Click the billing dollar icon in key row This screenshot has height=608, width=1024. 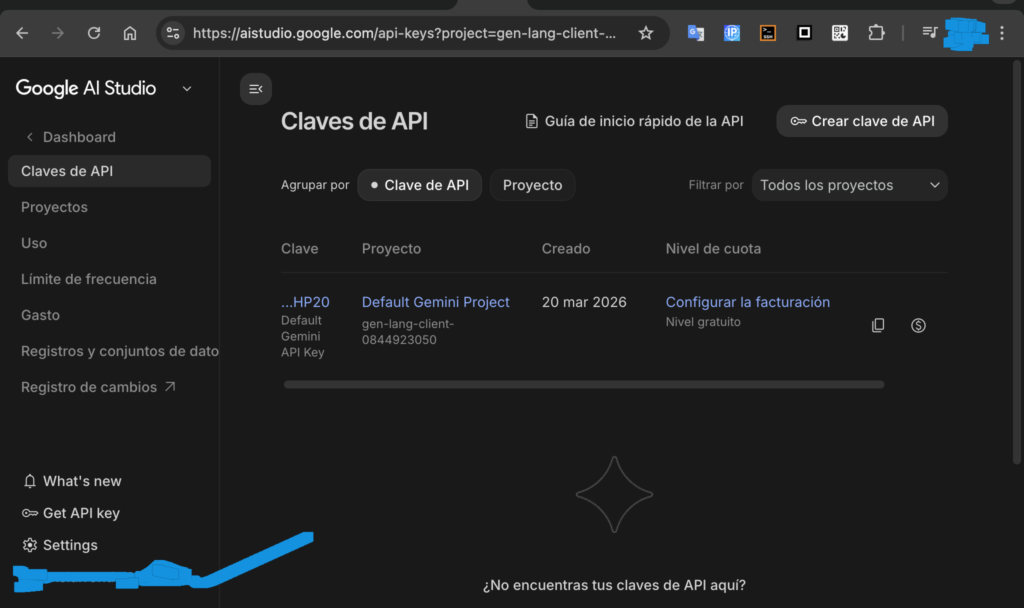(918, 325)
